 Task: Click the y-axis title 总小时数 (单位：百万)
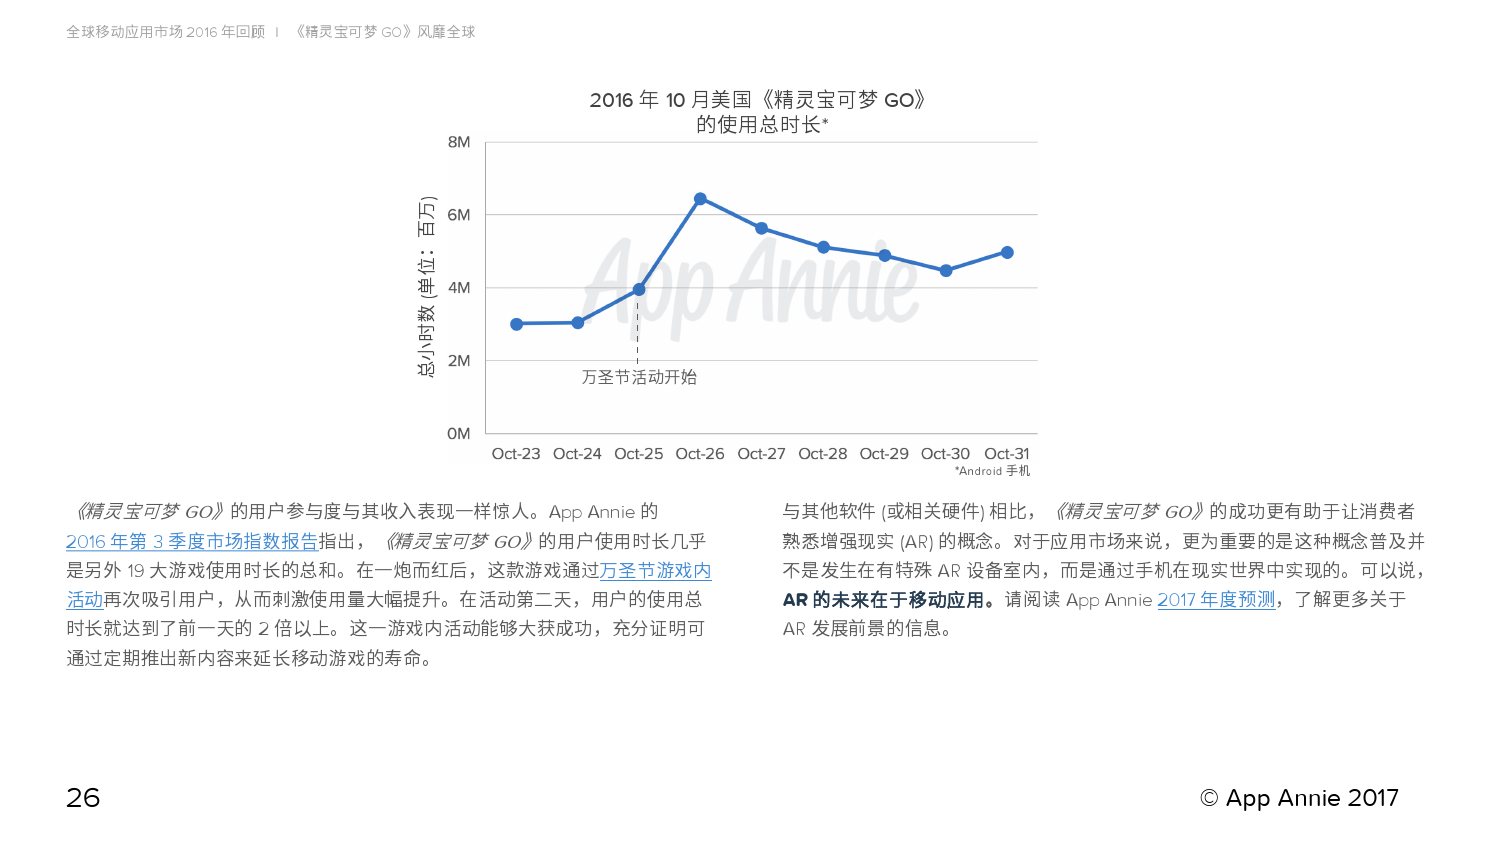point(427,287)
